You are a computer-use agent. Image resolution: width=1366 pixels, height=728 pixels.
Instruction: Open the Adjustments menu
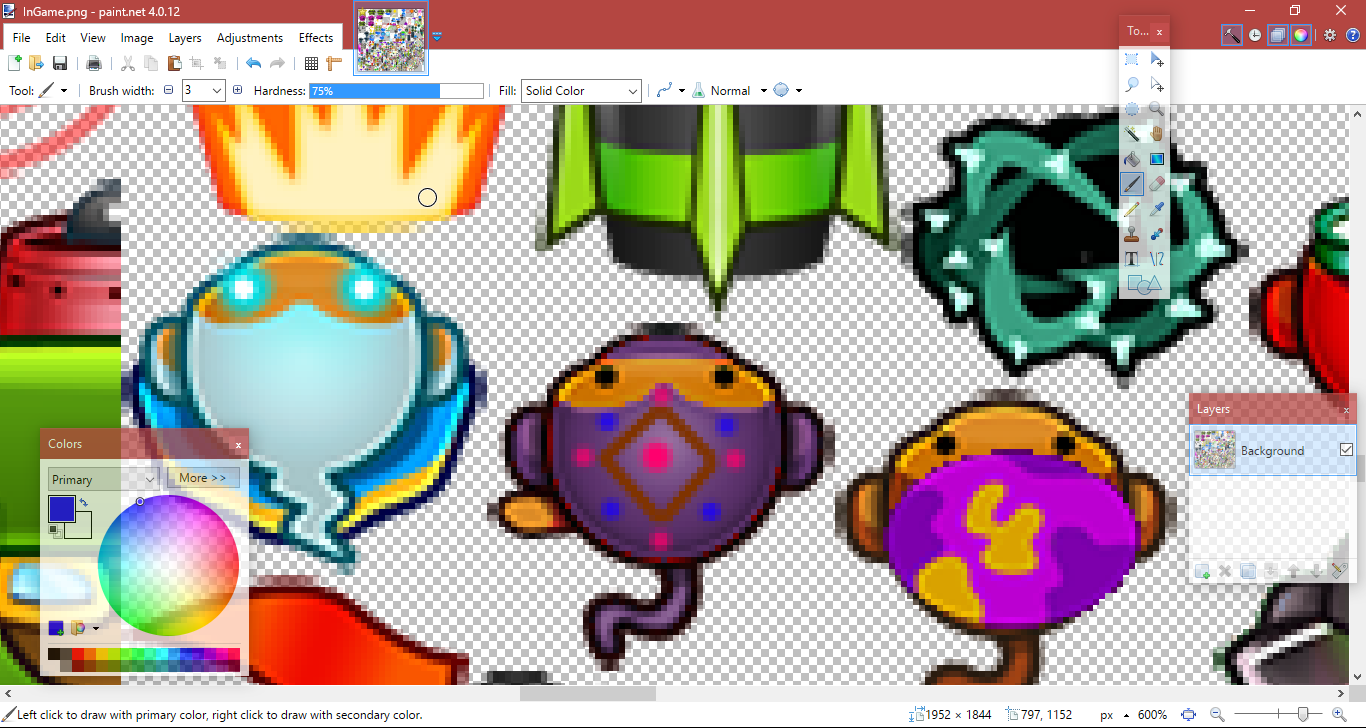point(250,38)
